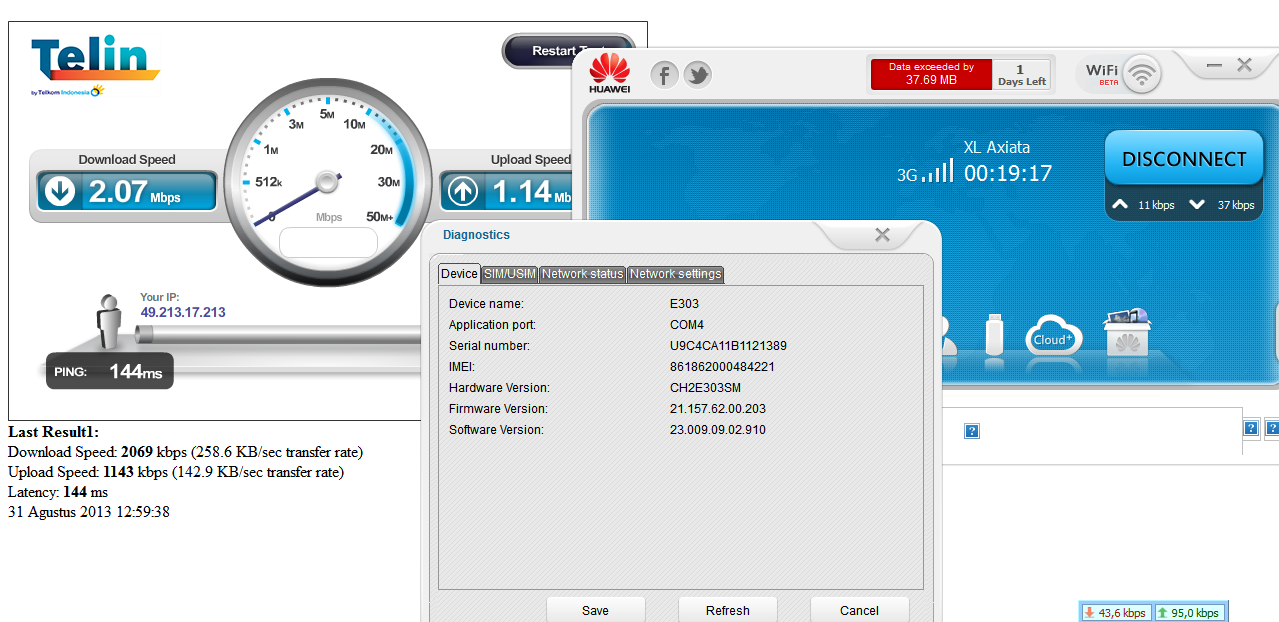Click the Refresh button in Diagnostics
Viewport: 1279px width, 622px height.
(727, 610)
